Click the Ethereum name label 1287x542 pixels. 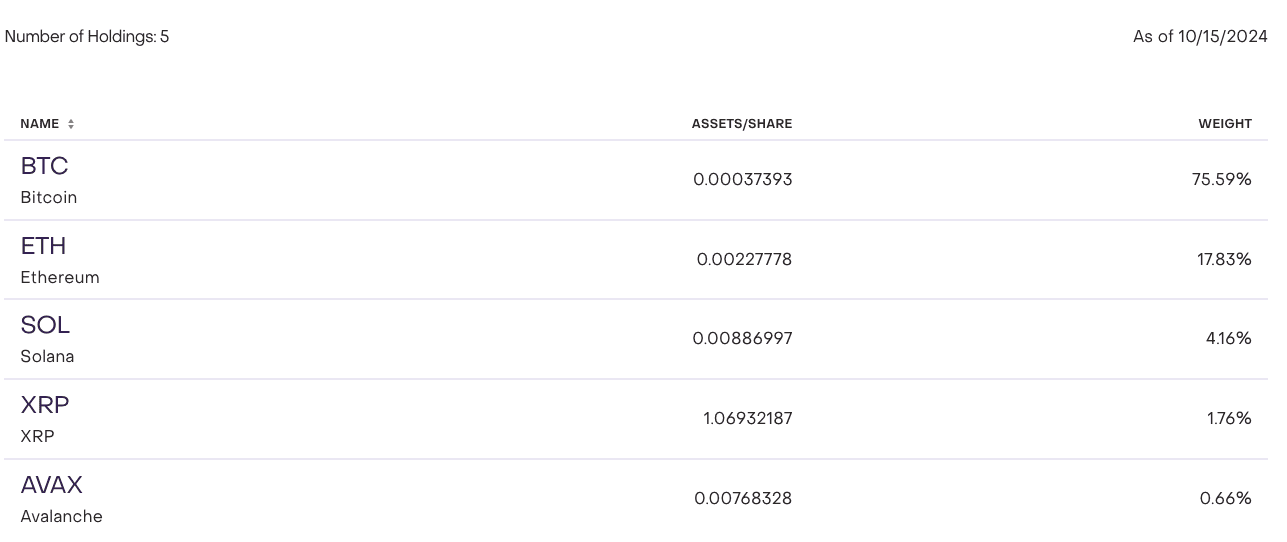click(x=60, y=278)
